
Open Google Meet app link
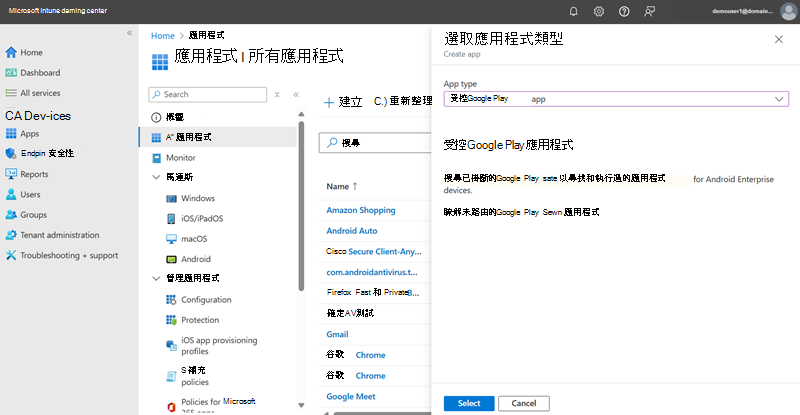[351, 397]
